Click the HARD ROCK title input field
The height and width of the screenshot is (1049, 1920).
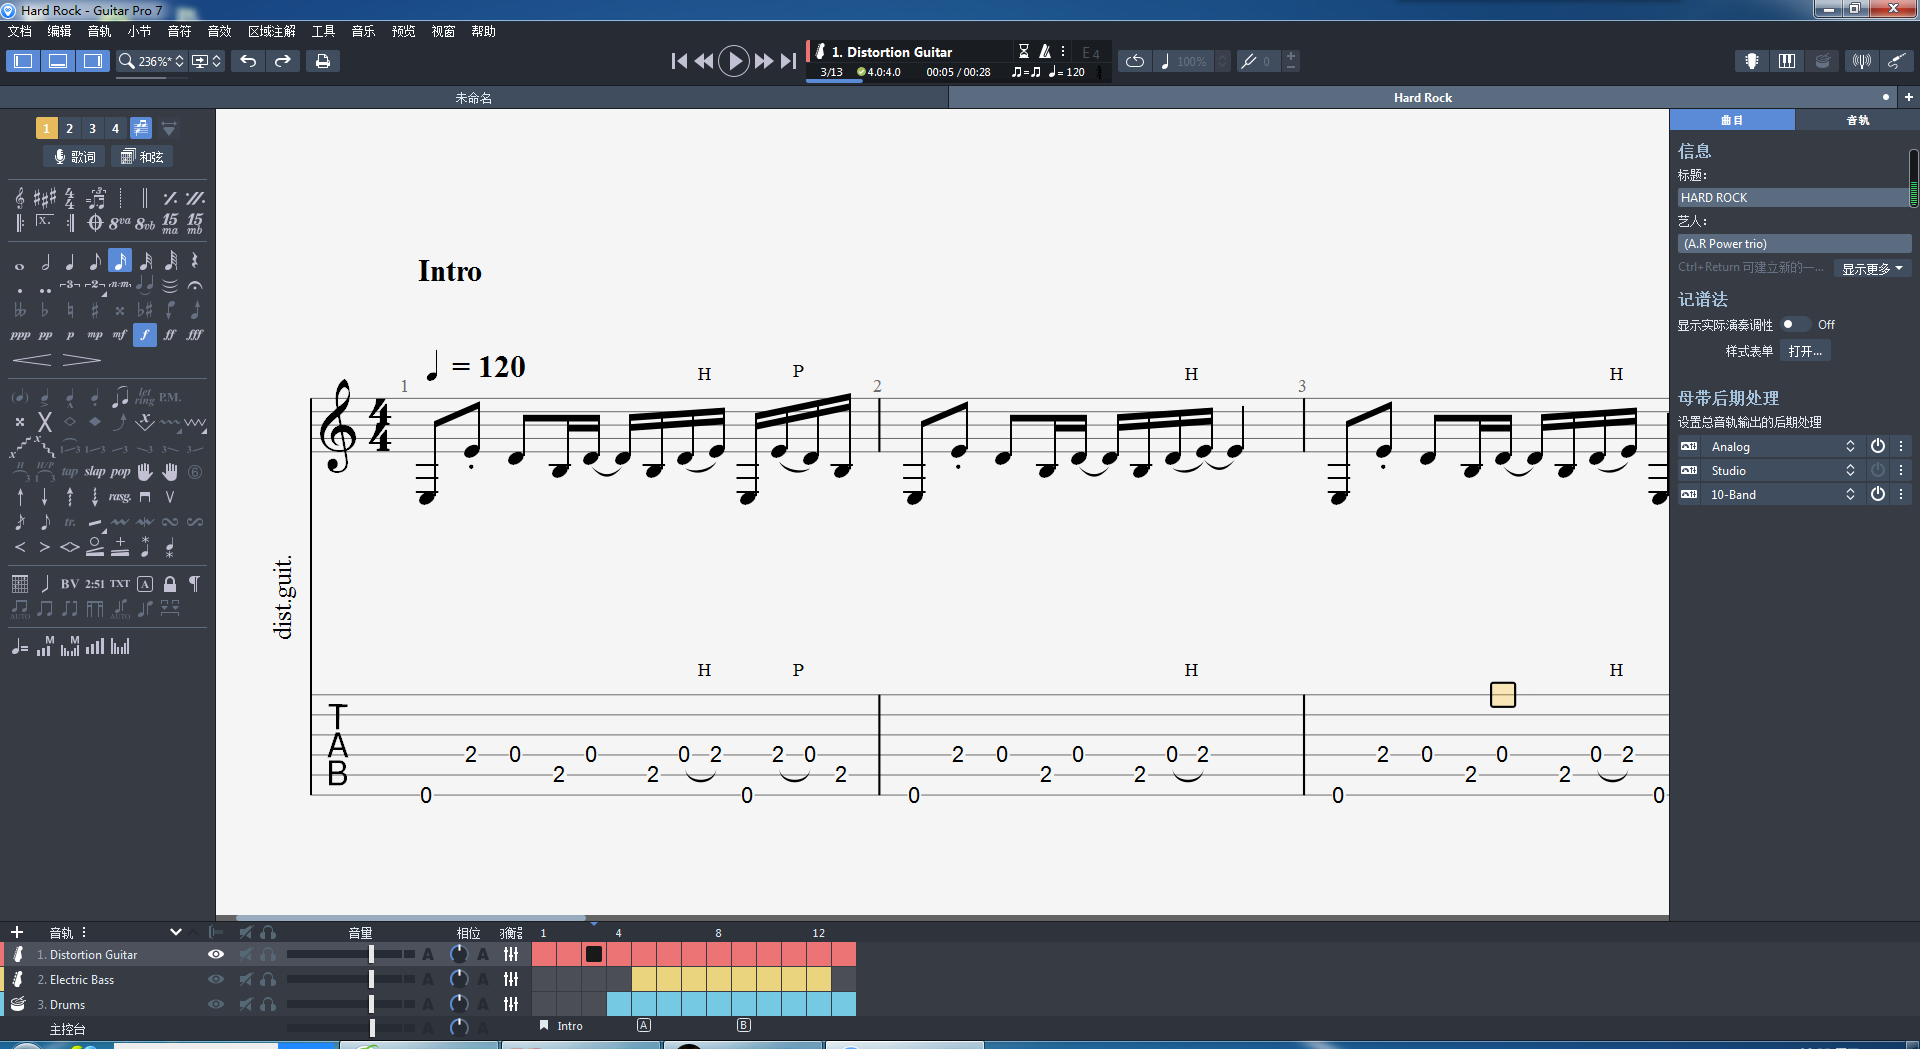1792,198
